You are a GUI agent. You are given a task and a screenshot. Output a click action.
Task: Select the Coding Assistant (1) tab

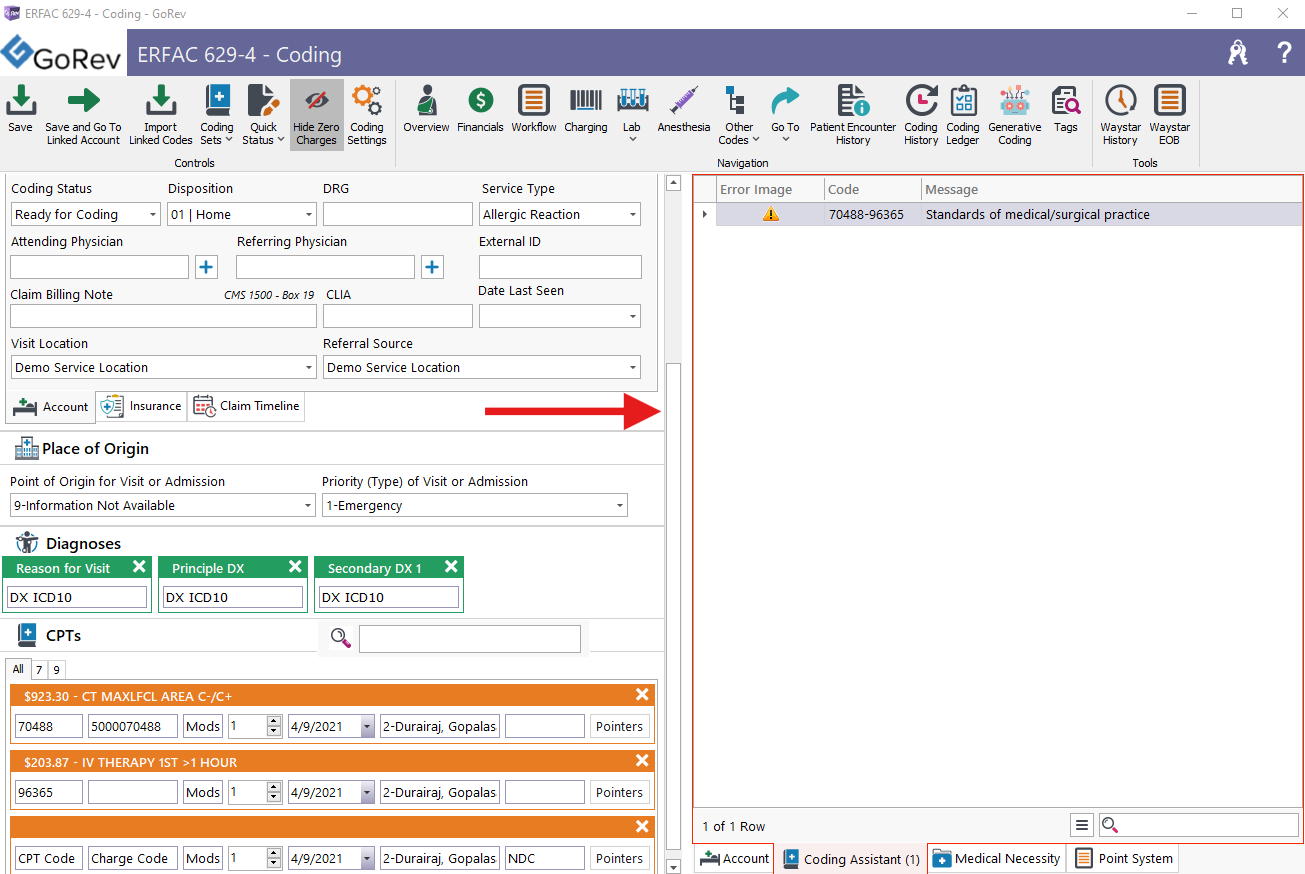(851, 859)
